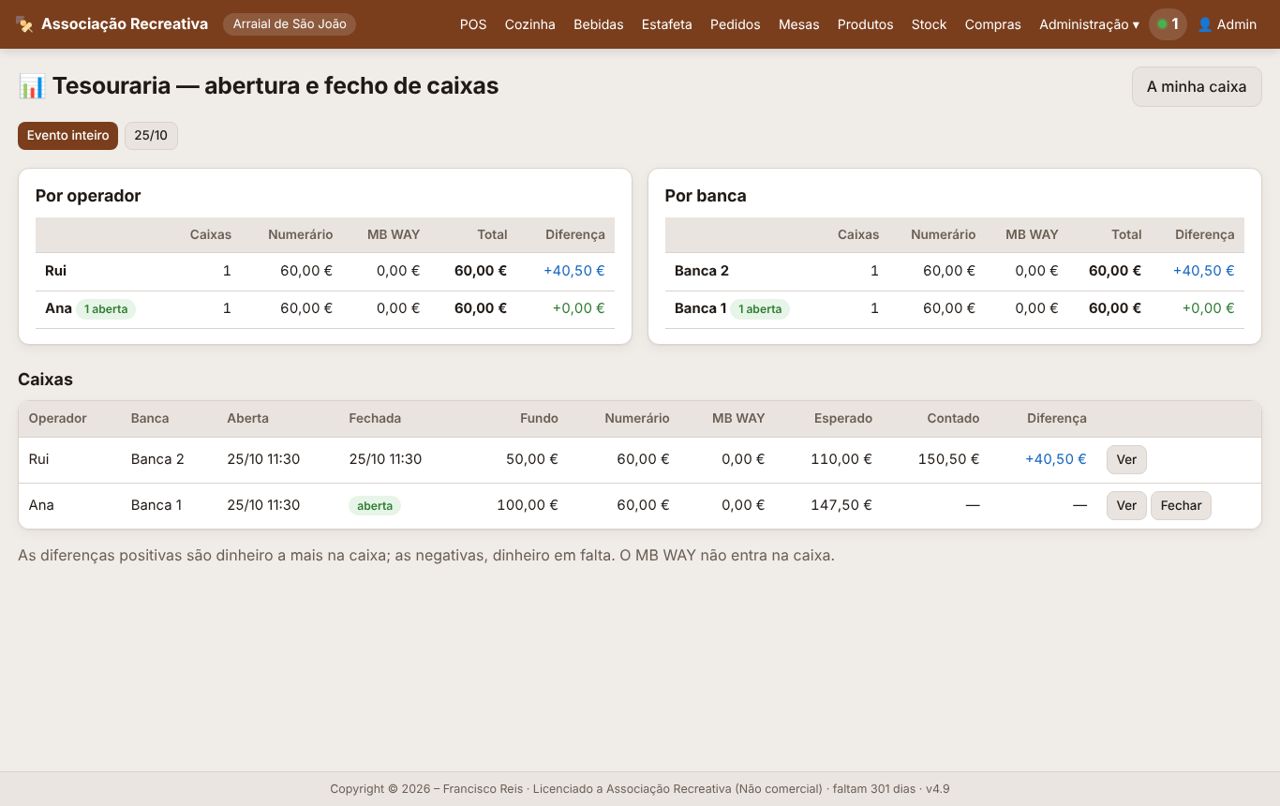
Task: Click Rui in the Por operador table
Action: [56, 270]
